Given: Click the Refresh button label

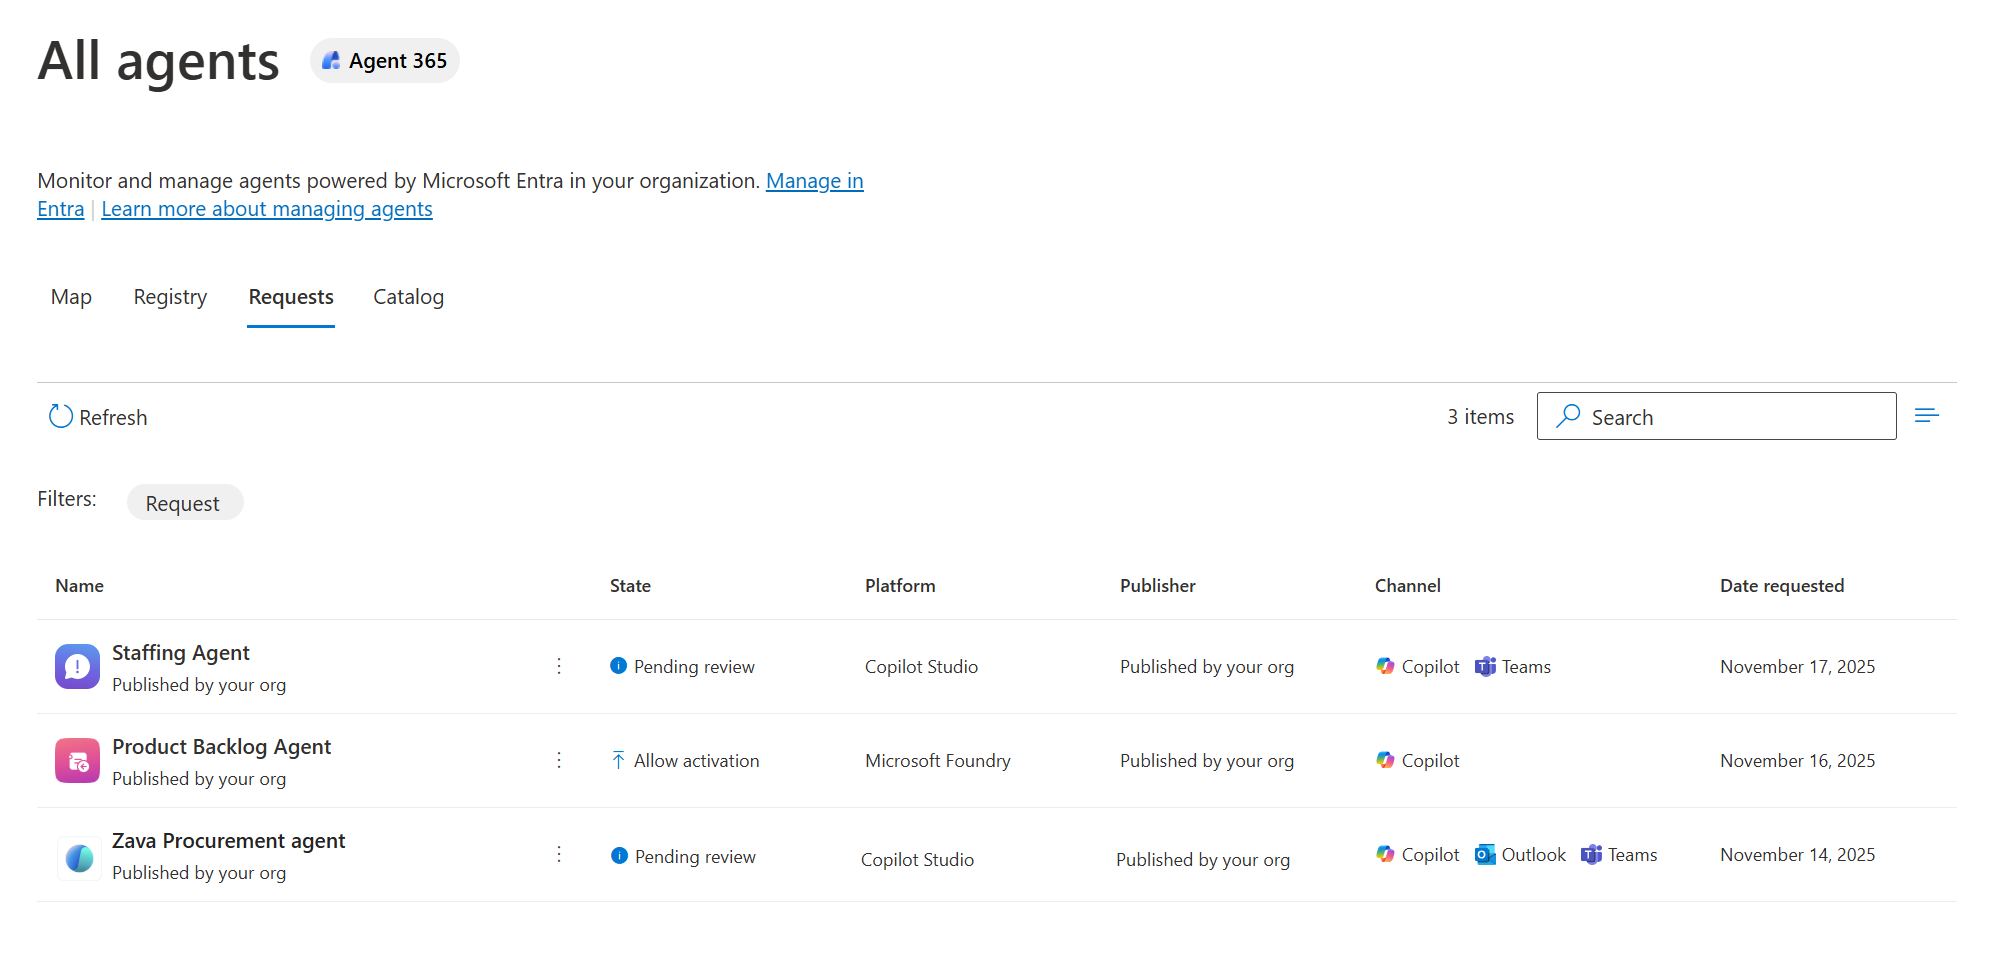Looking at the screenshot, I should (113, 418).
